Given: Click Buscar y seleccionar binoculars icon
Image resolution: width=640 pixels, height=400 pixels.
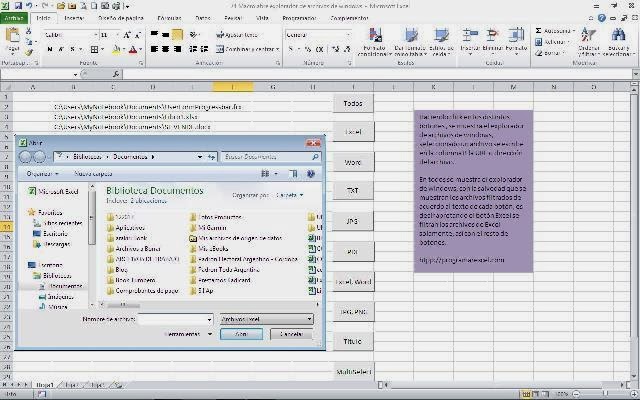Looking at the screenshot, I should point(619,36).
